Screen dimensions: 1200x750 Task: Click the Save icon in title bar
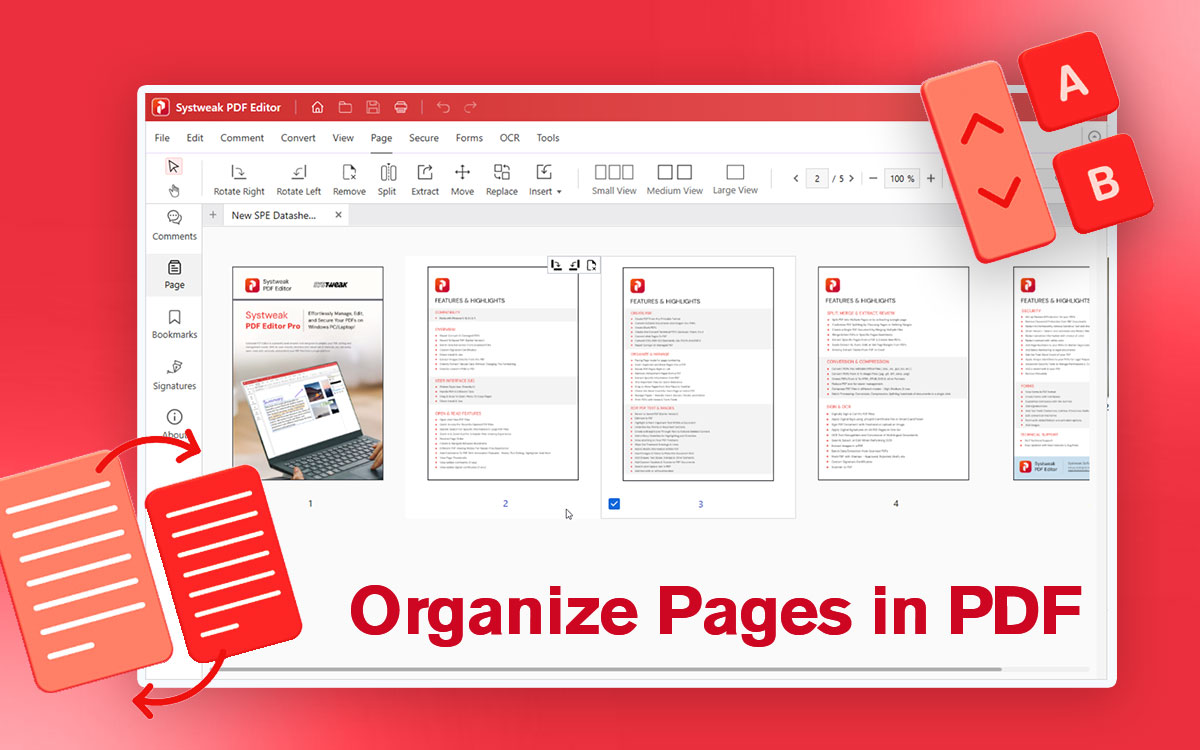point(373,107)
